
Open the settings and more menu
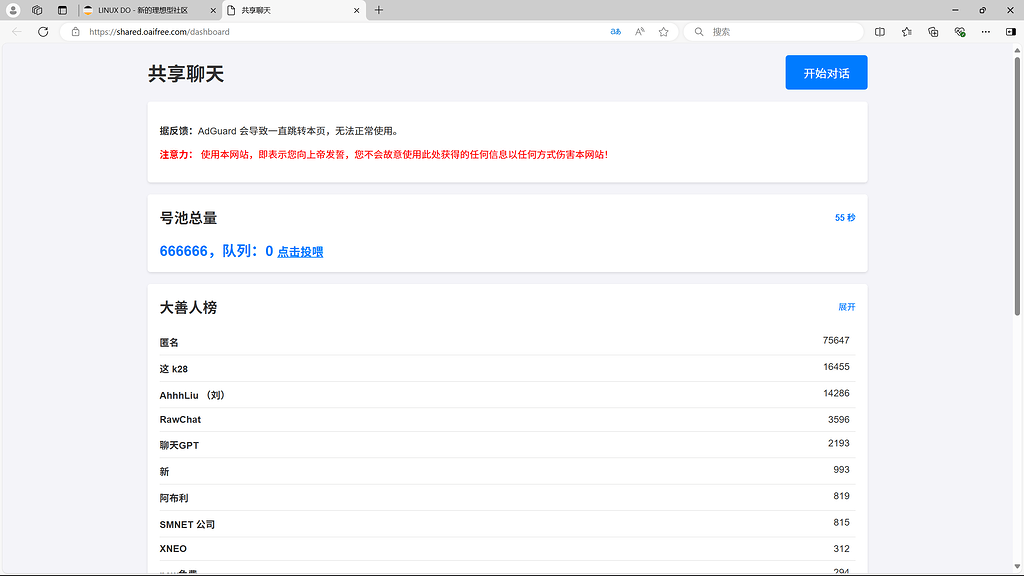click(985, 31)
